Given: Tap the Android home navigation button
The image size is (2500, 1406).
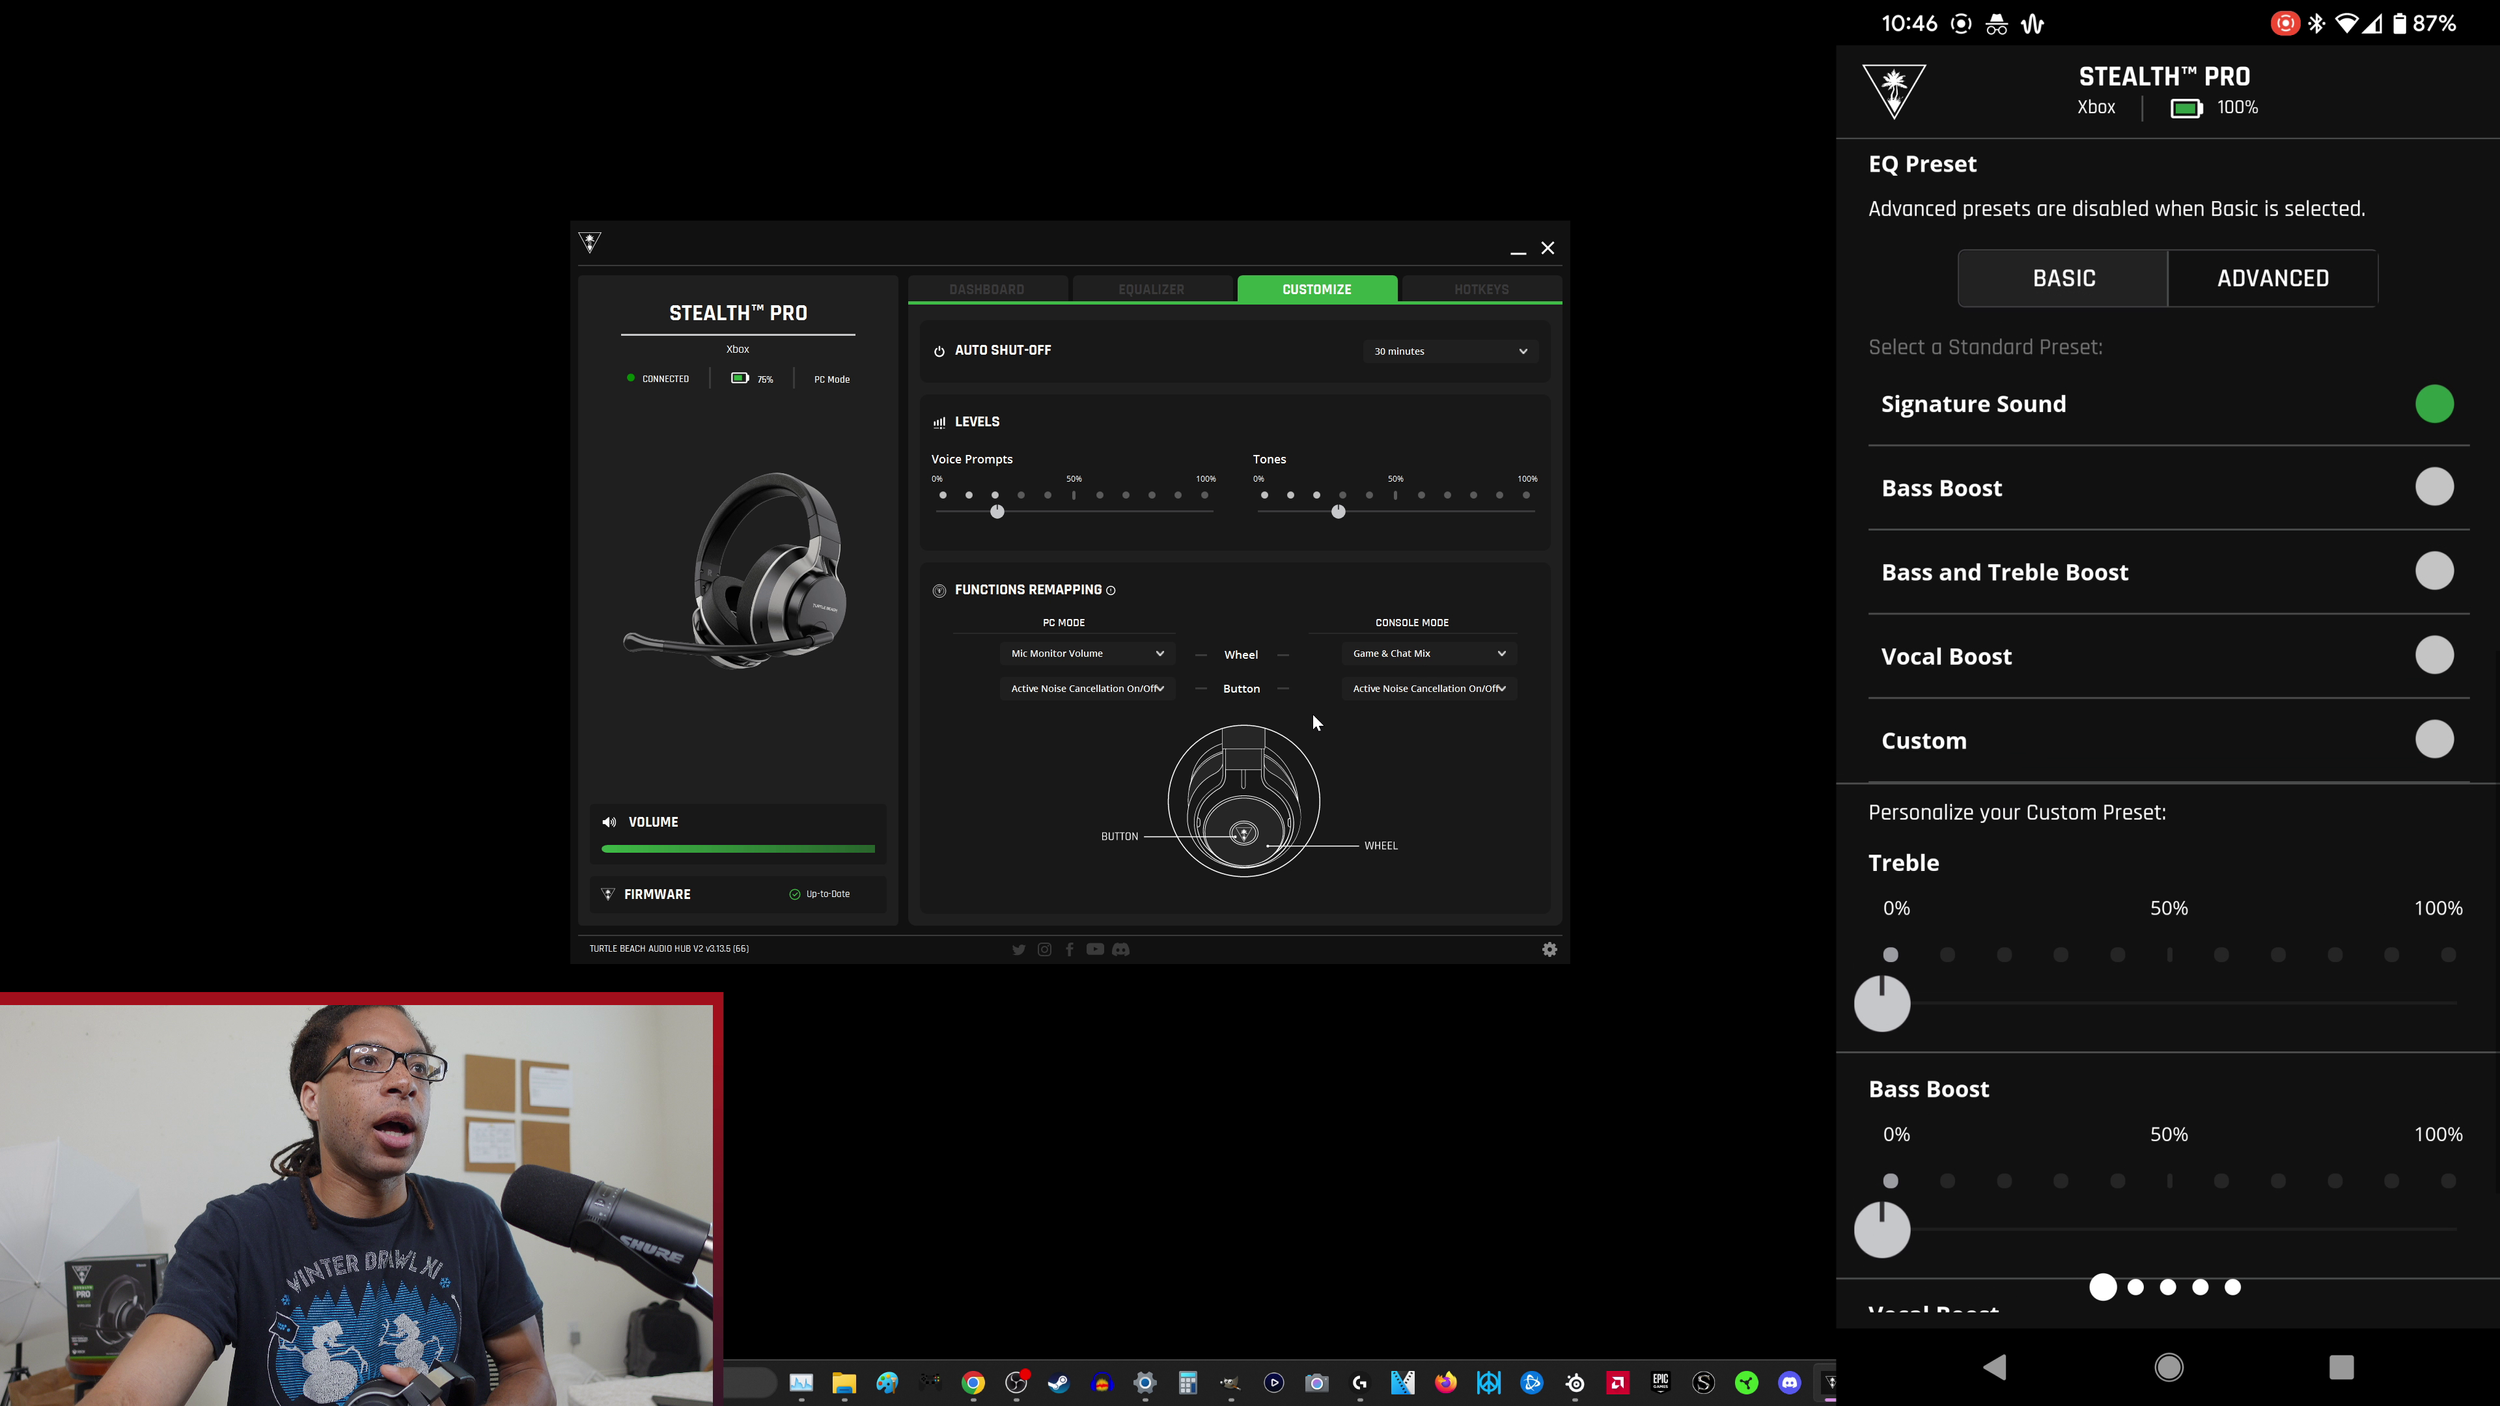Looking at the screenshot, I should (2168, 1367).
